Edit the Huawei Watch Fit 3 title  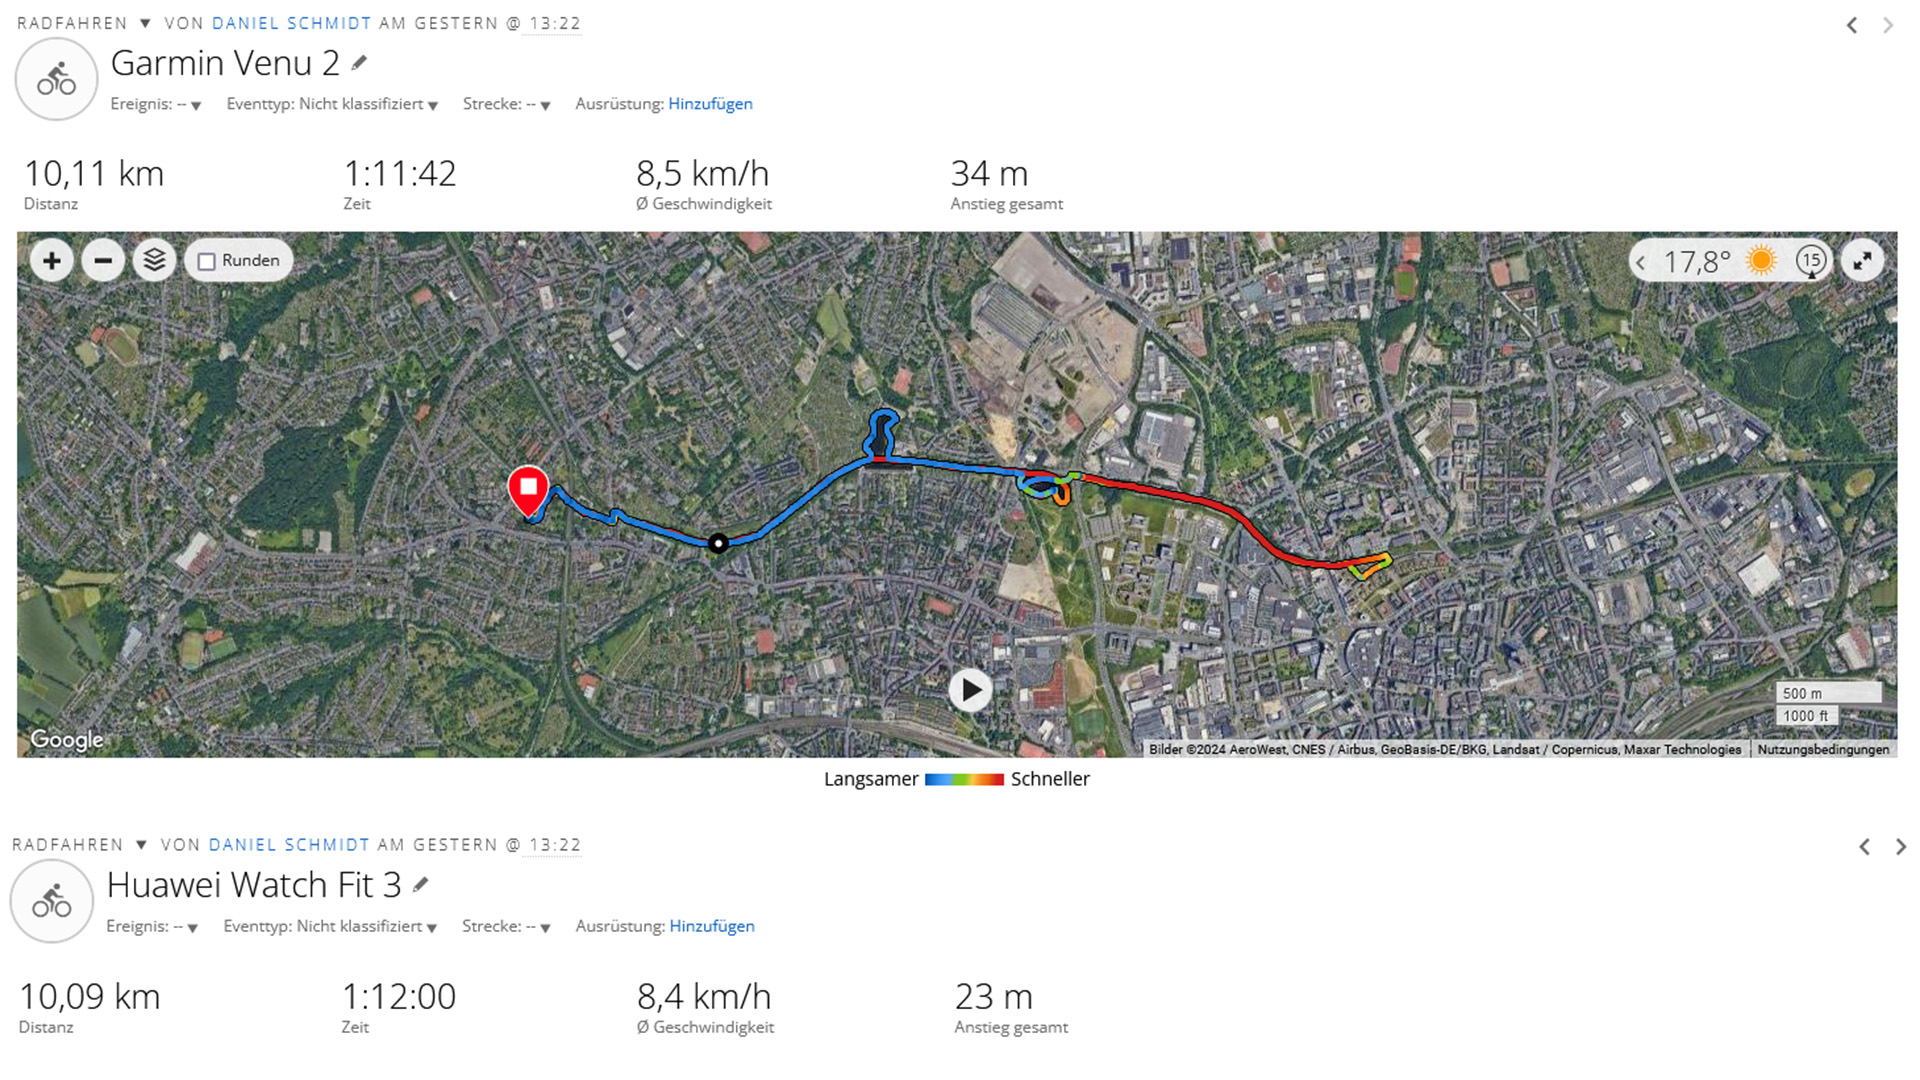[421, 885]
